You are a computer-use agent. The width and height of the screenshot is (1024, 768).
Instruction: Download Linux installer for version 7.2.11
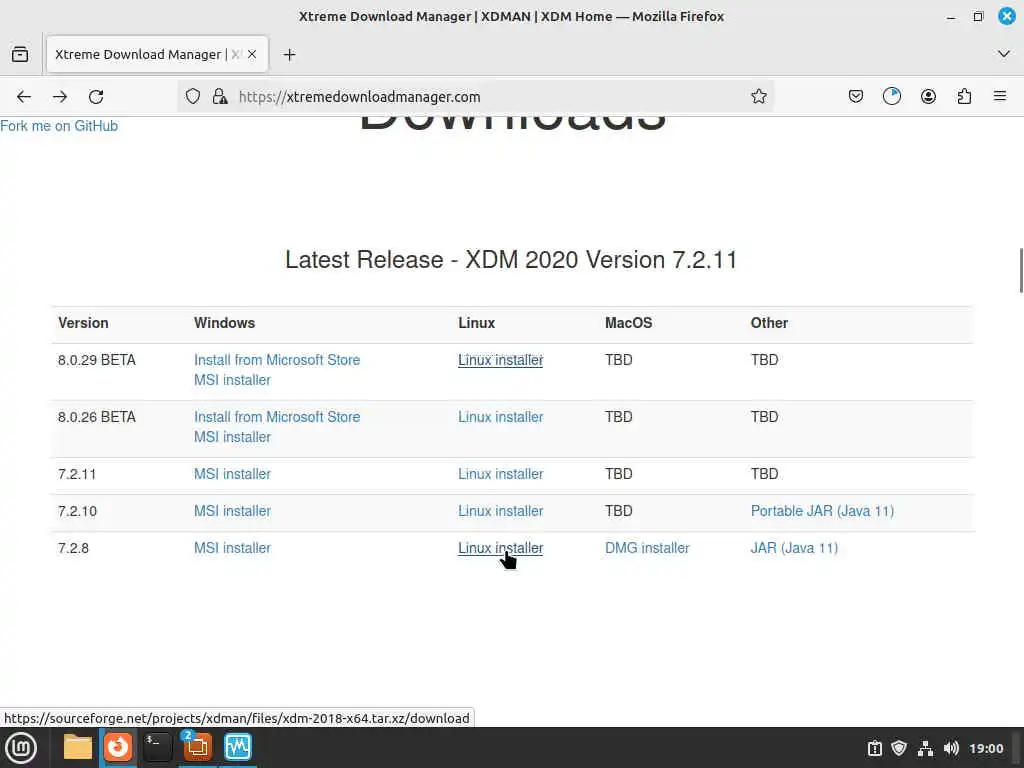[x=500, y=474]
